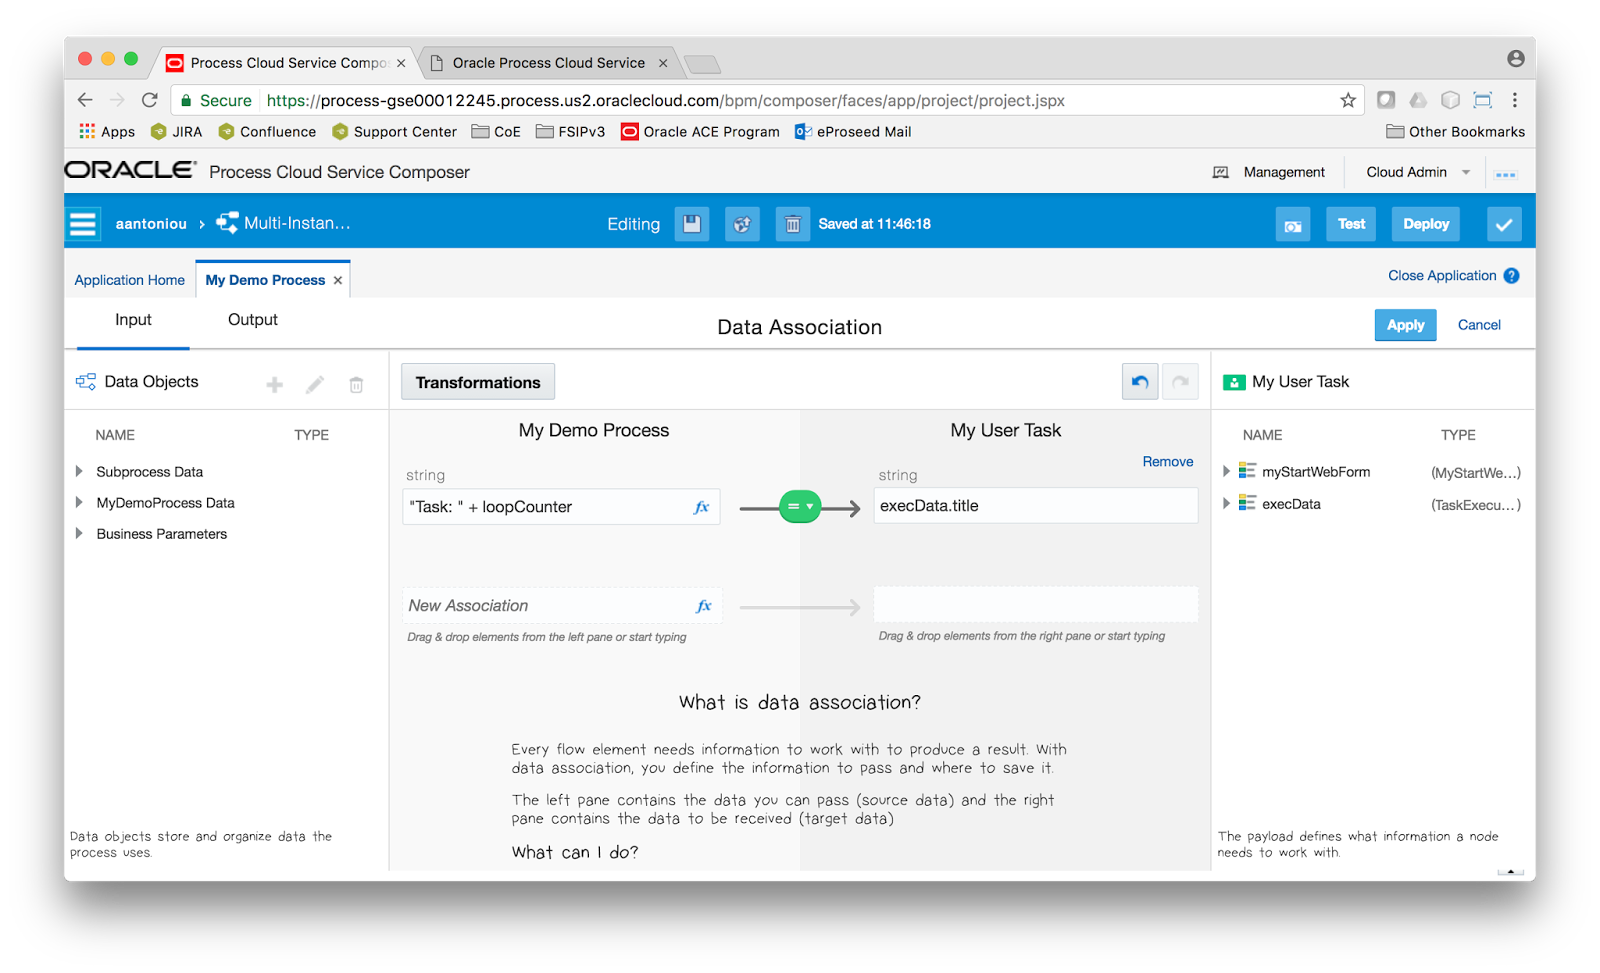
Task: Open the Application Home tab
Action: [130, 280]
